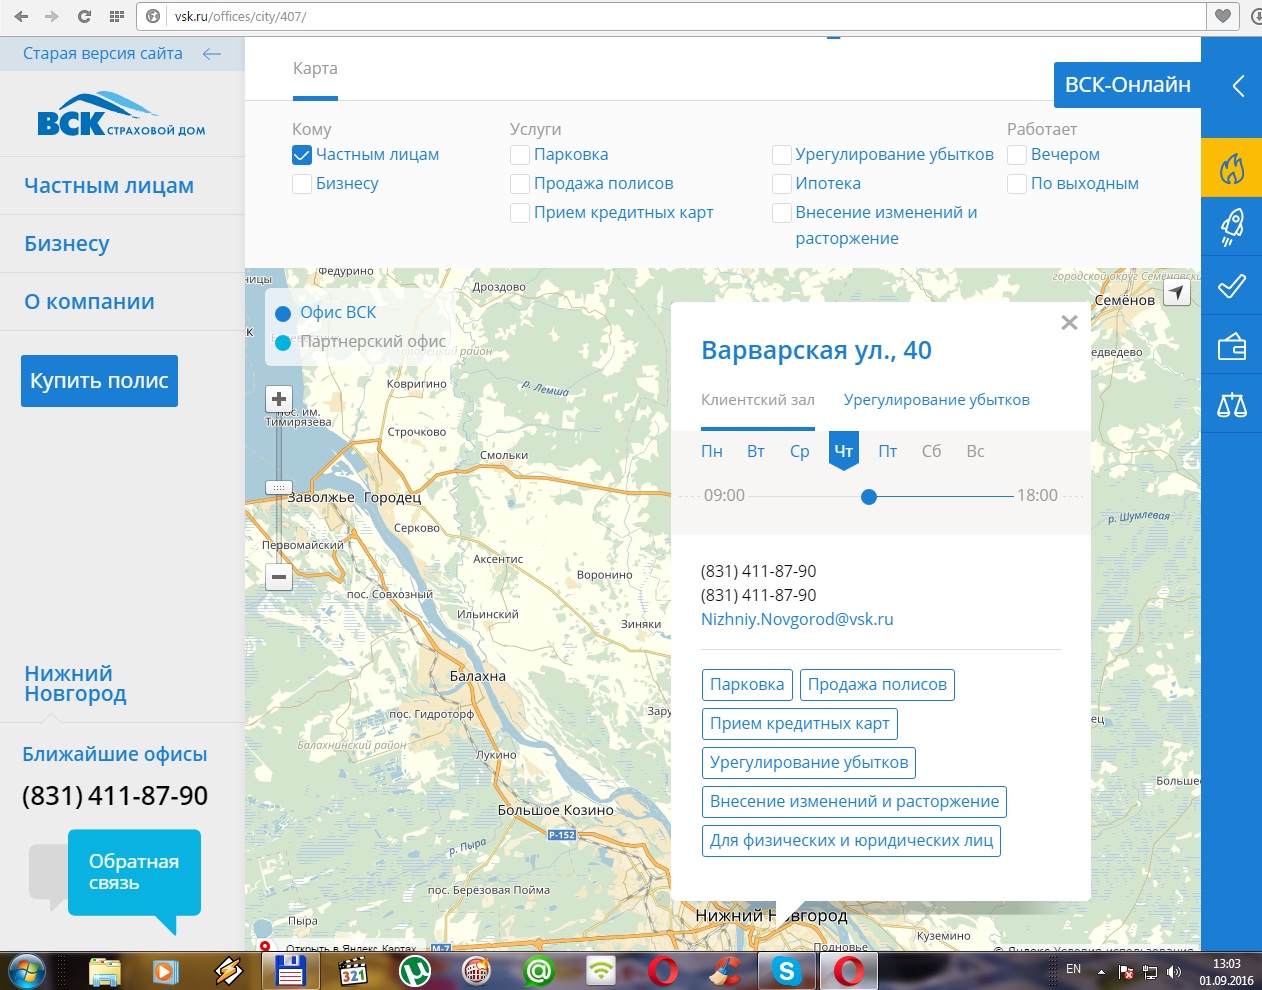Select Сб in the weekday schedule
Image resolution: width=1262 pixels, height=990 pixels.
coord(931,452)
